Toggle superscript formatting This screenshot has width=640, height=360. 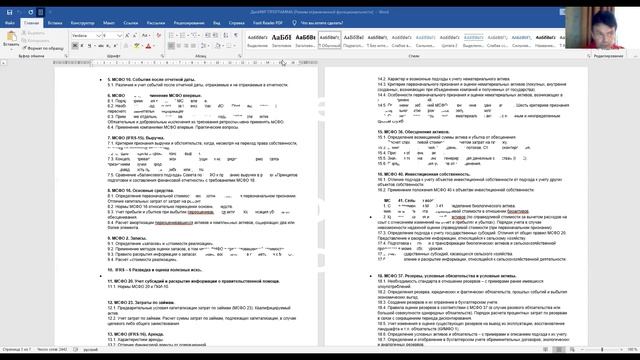[115, 46]
